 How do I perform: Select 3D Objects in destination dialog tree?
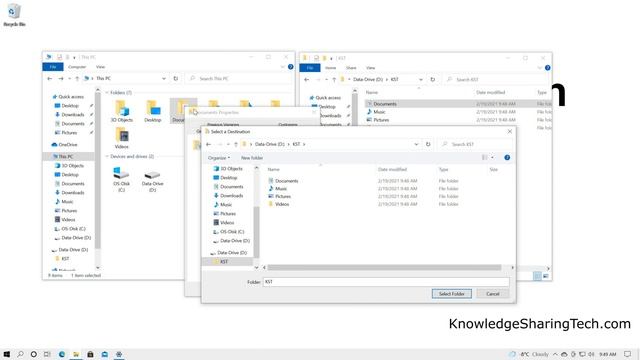(228, 169)
